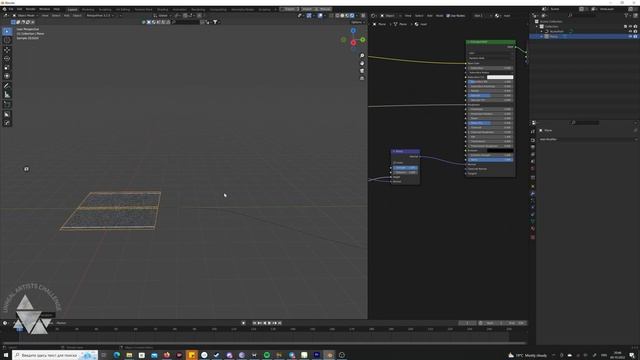Viewport: 640px width, 360px height.
Task: Click the Strength slider on the Bump node
Action: click(x=405, y=167)
